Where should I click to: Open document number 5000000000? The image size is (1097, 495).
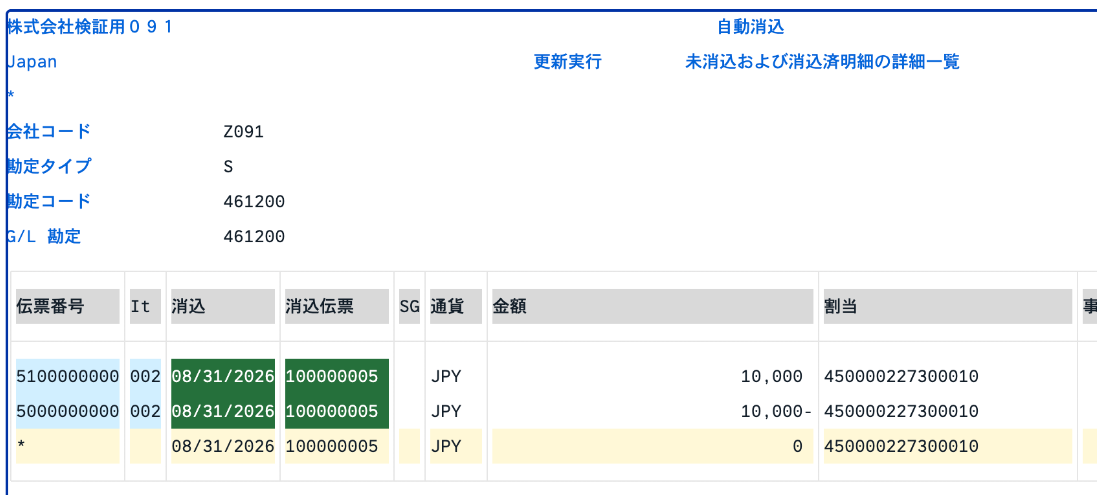[x=67, y=411]
